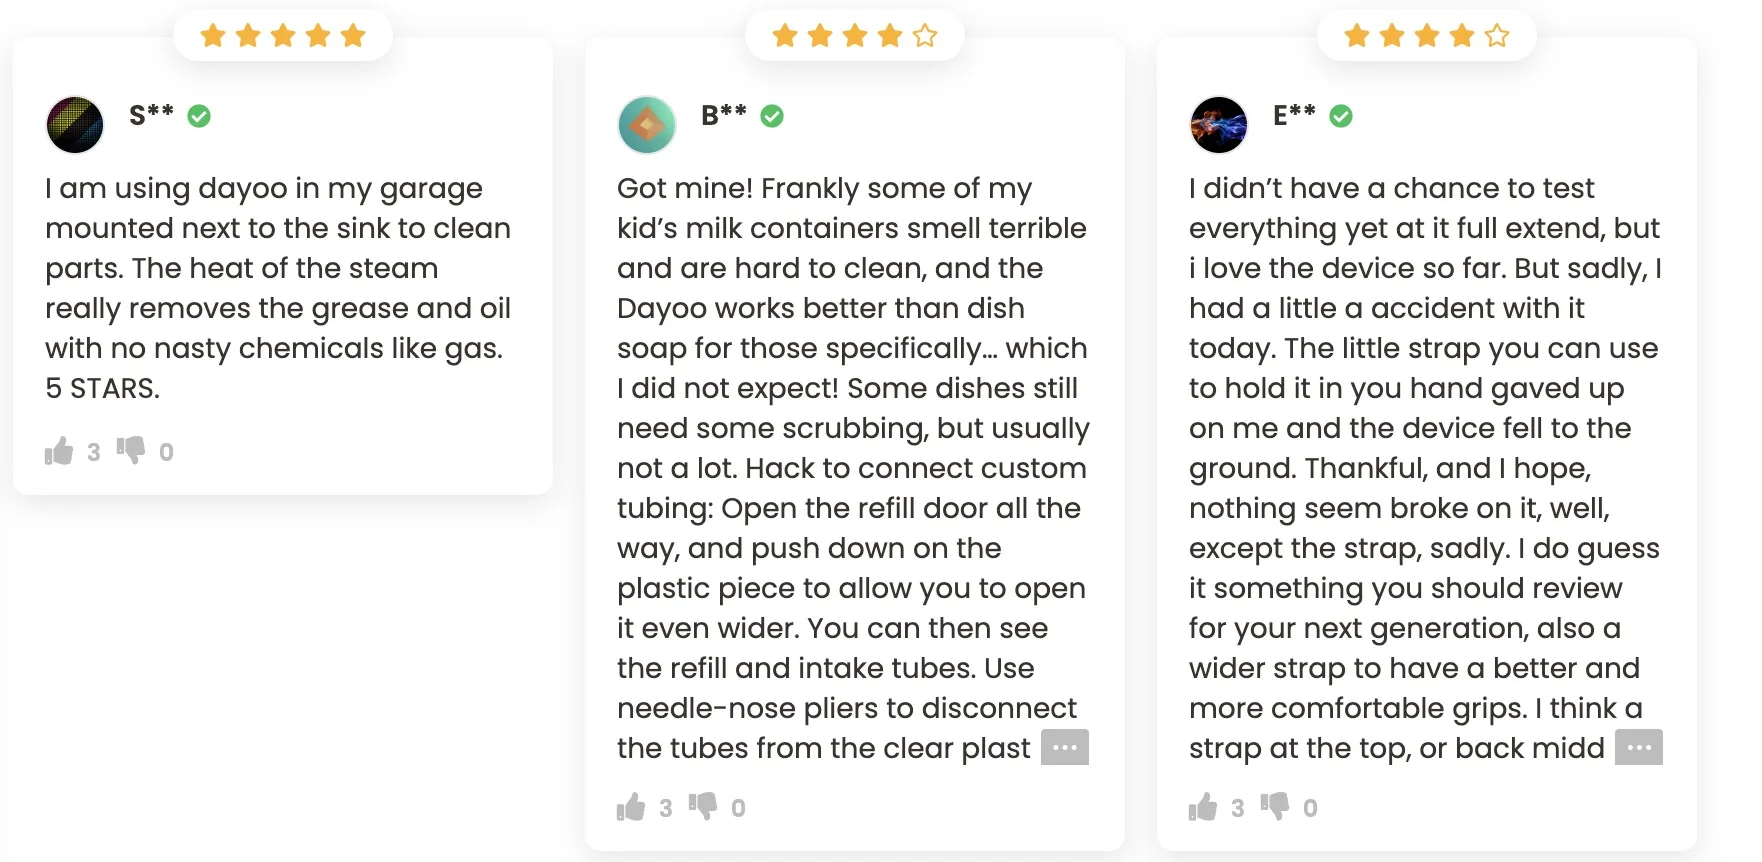Open the E** reviewer avatar
The height and width of the screenshot is (862, 1762).
[x=1219, y=125]
